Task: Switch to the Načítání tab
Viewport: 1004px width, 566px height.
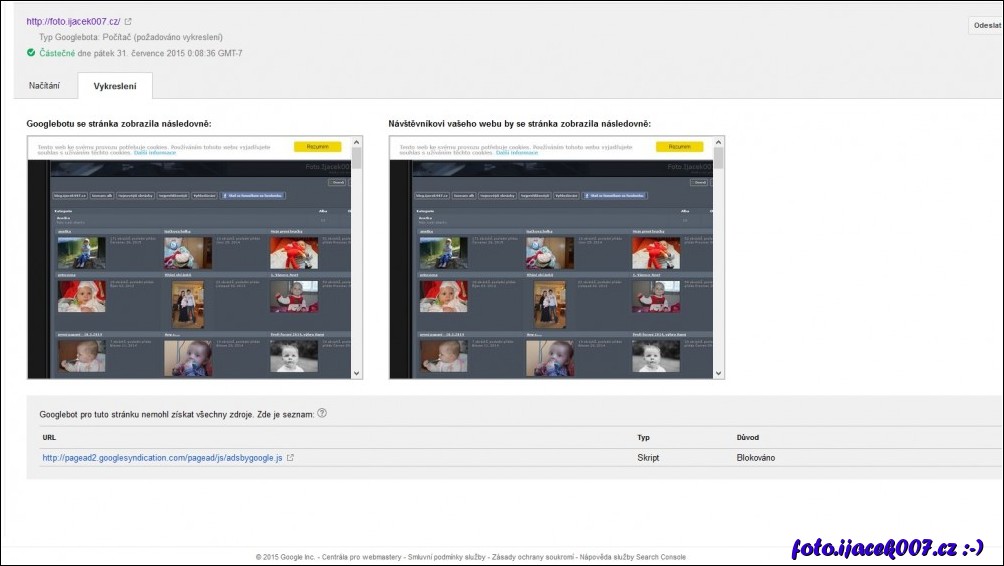Action: click(x=44, y=86)
